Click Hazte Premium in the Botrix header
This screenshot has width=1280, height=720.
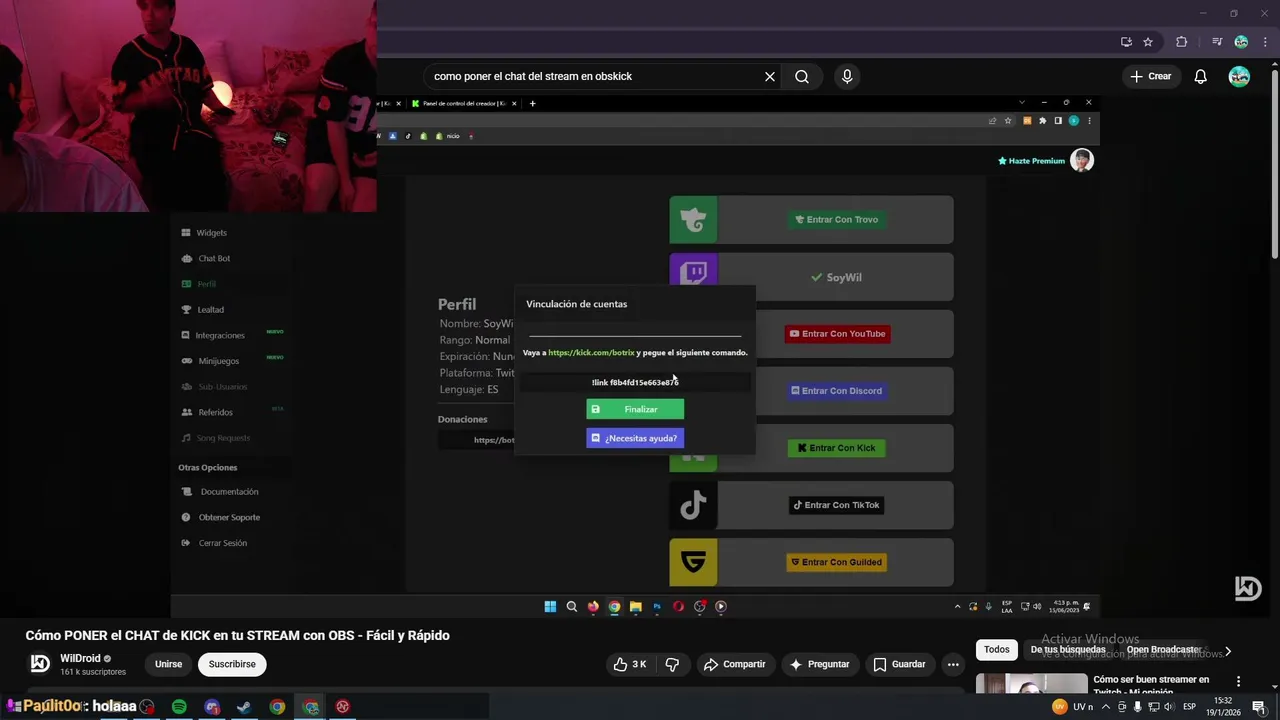pos(1031,161)
